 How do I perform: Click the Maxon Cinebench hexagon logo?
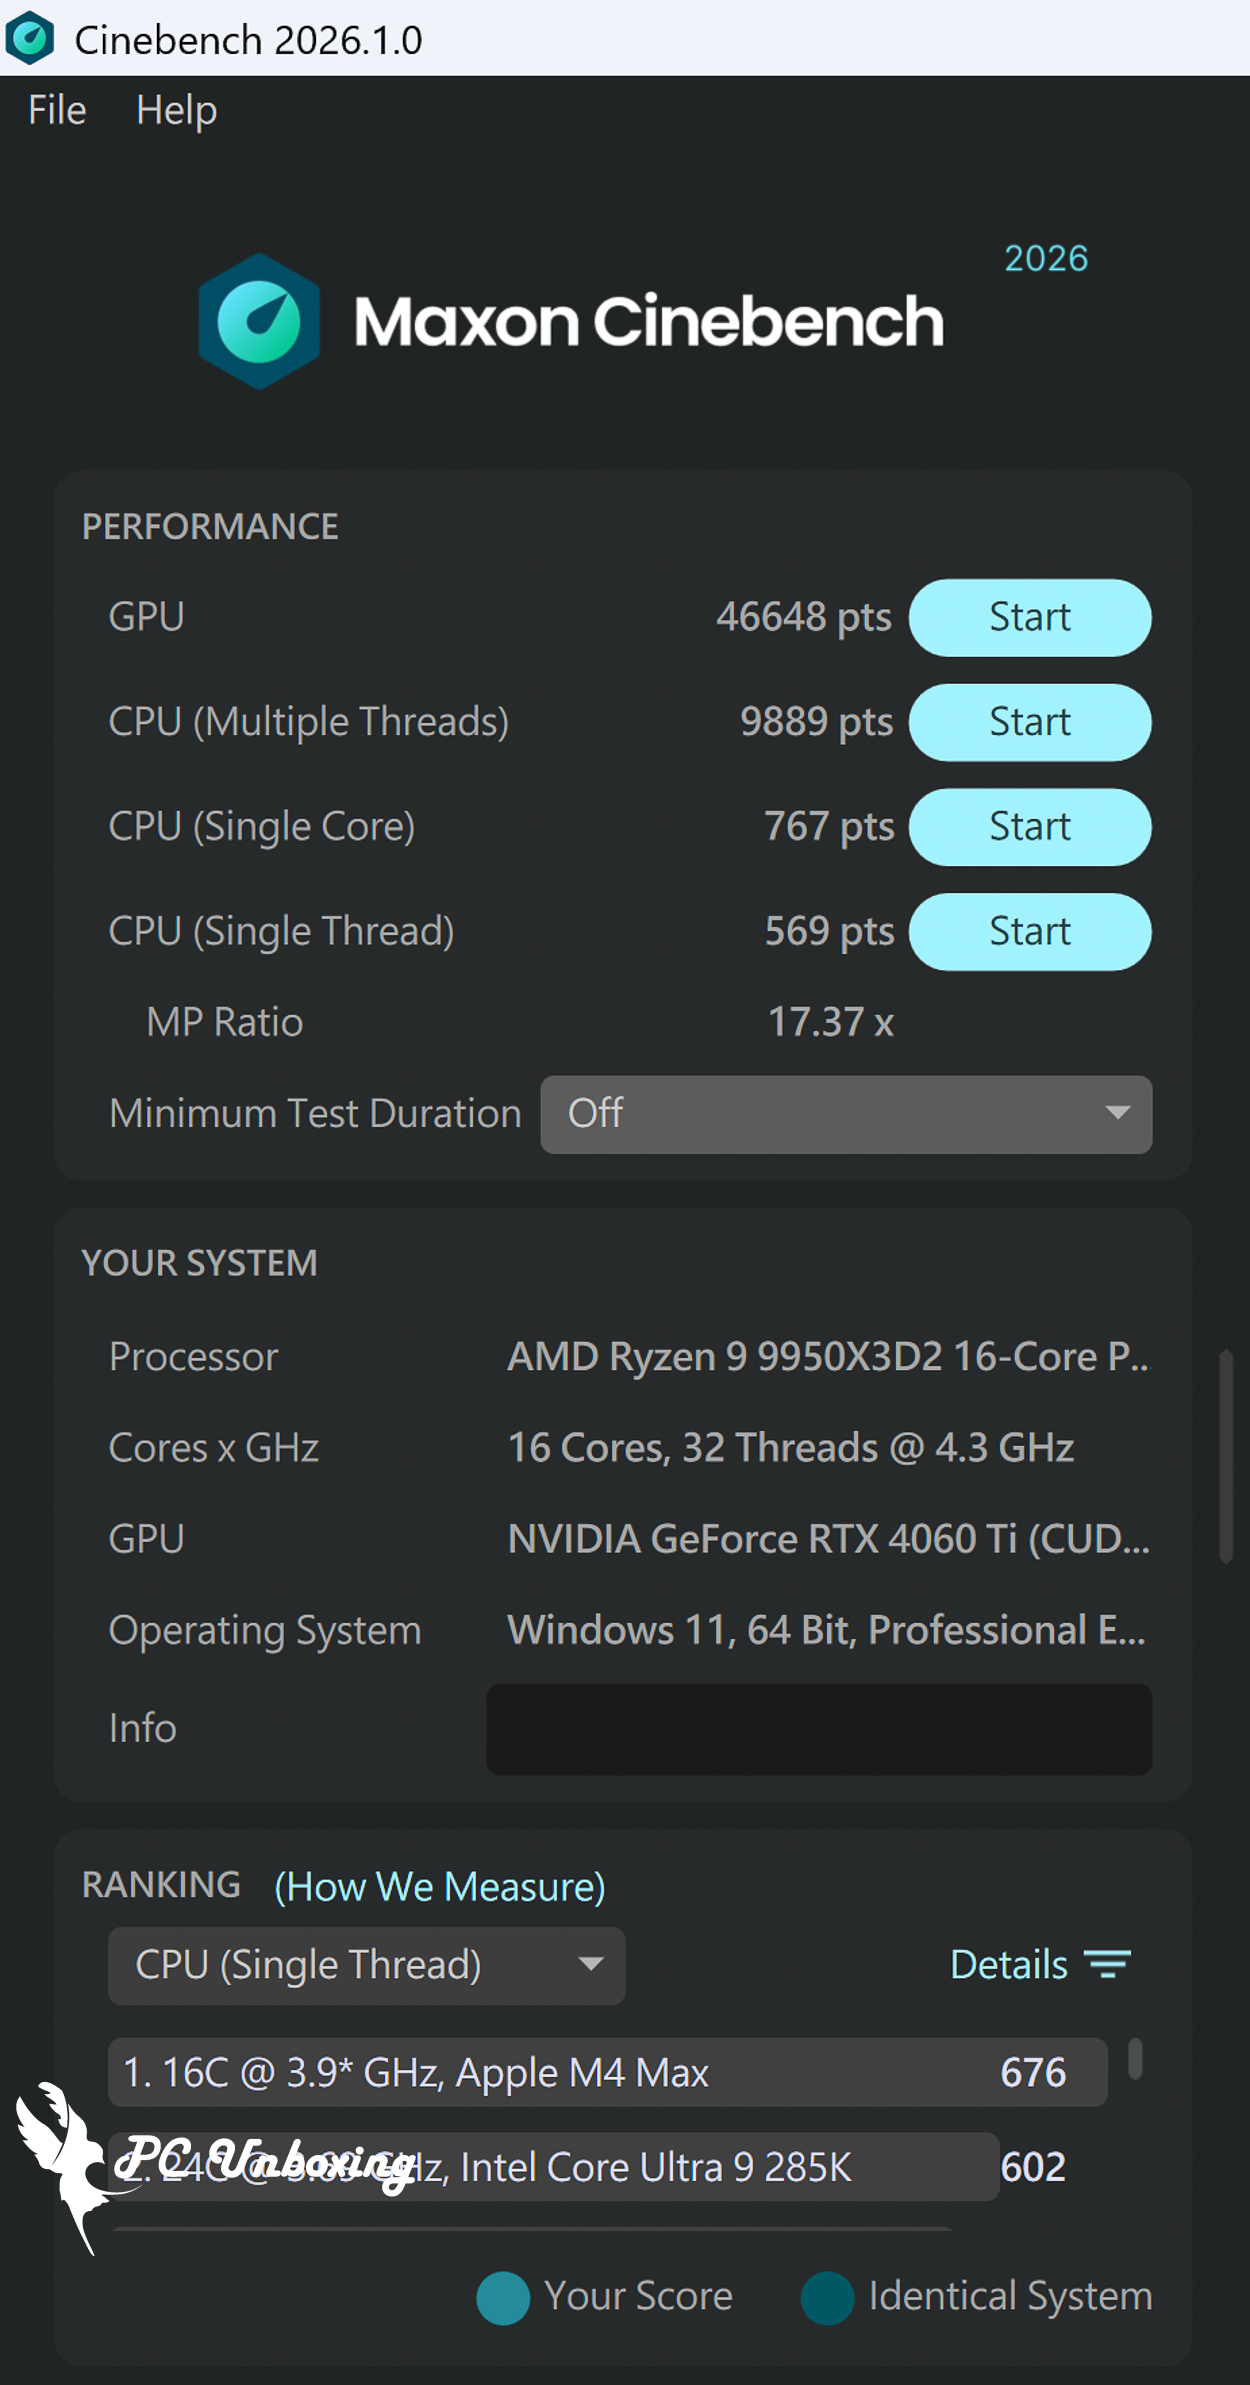pyautogui.click(x=259, y=321)
